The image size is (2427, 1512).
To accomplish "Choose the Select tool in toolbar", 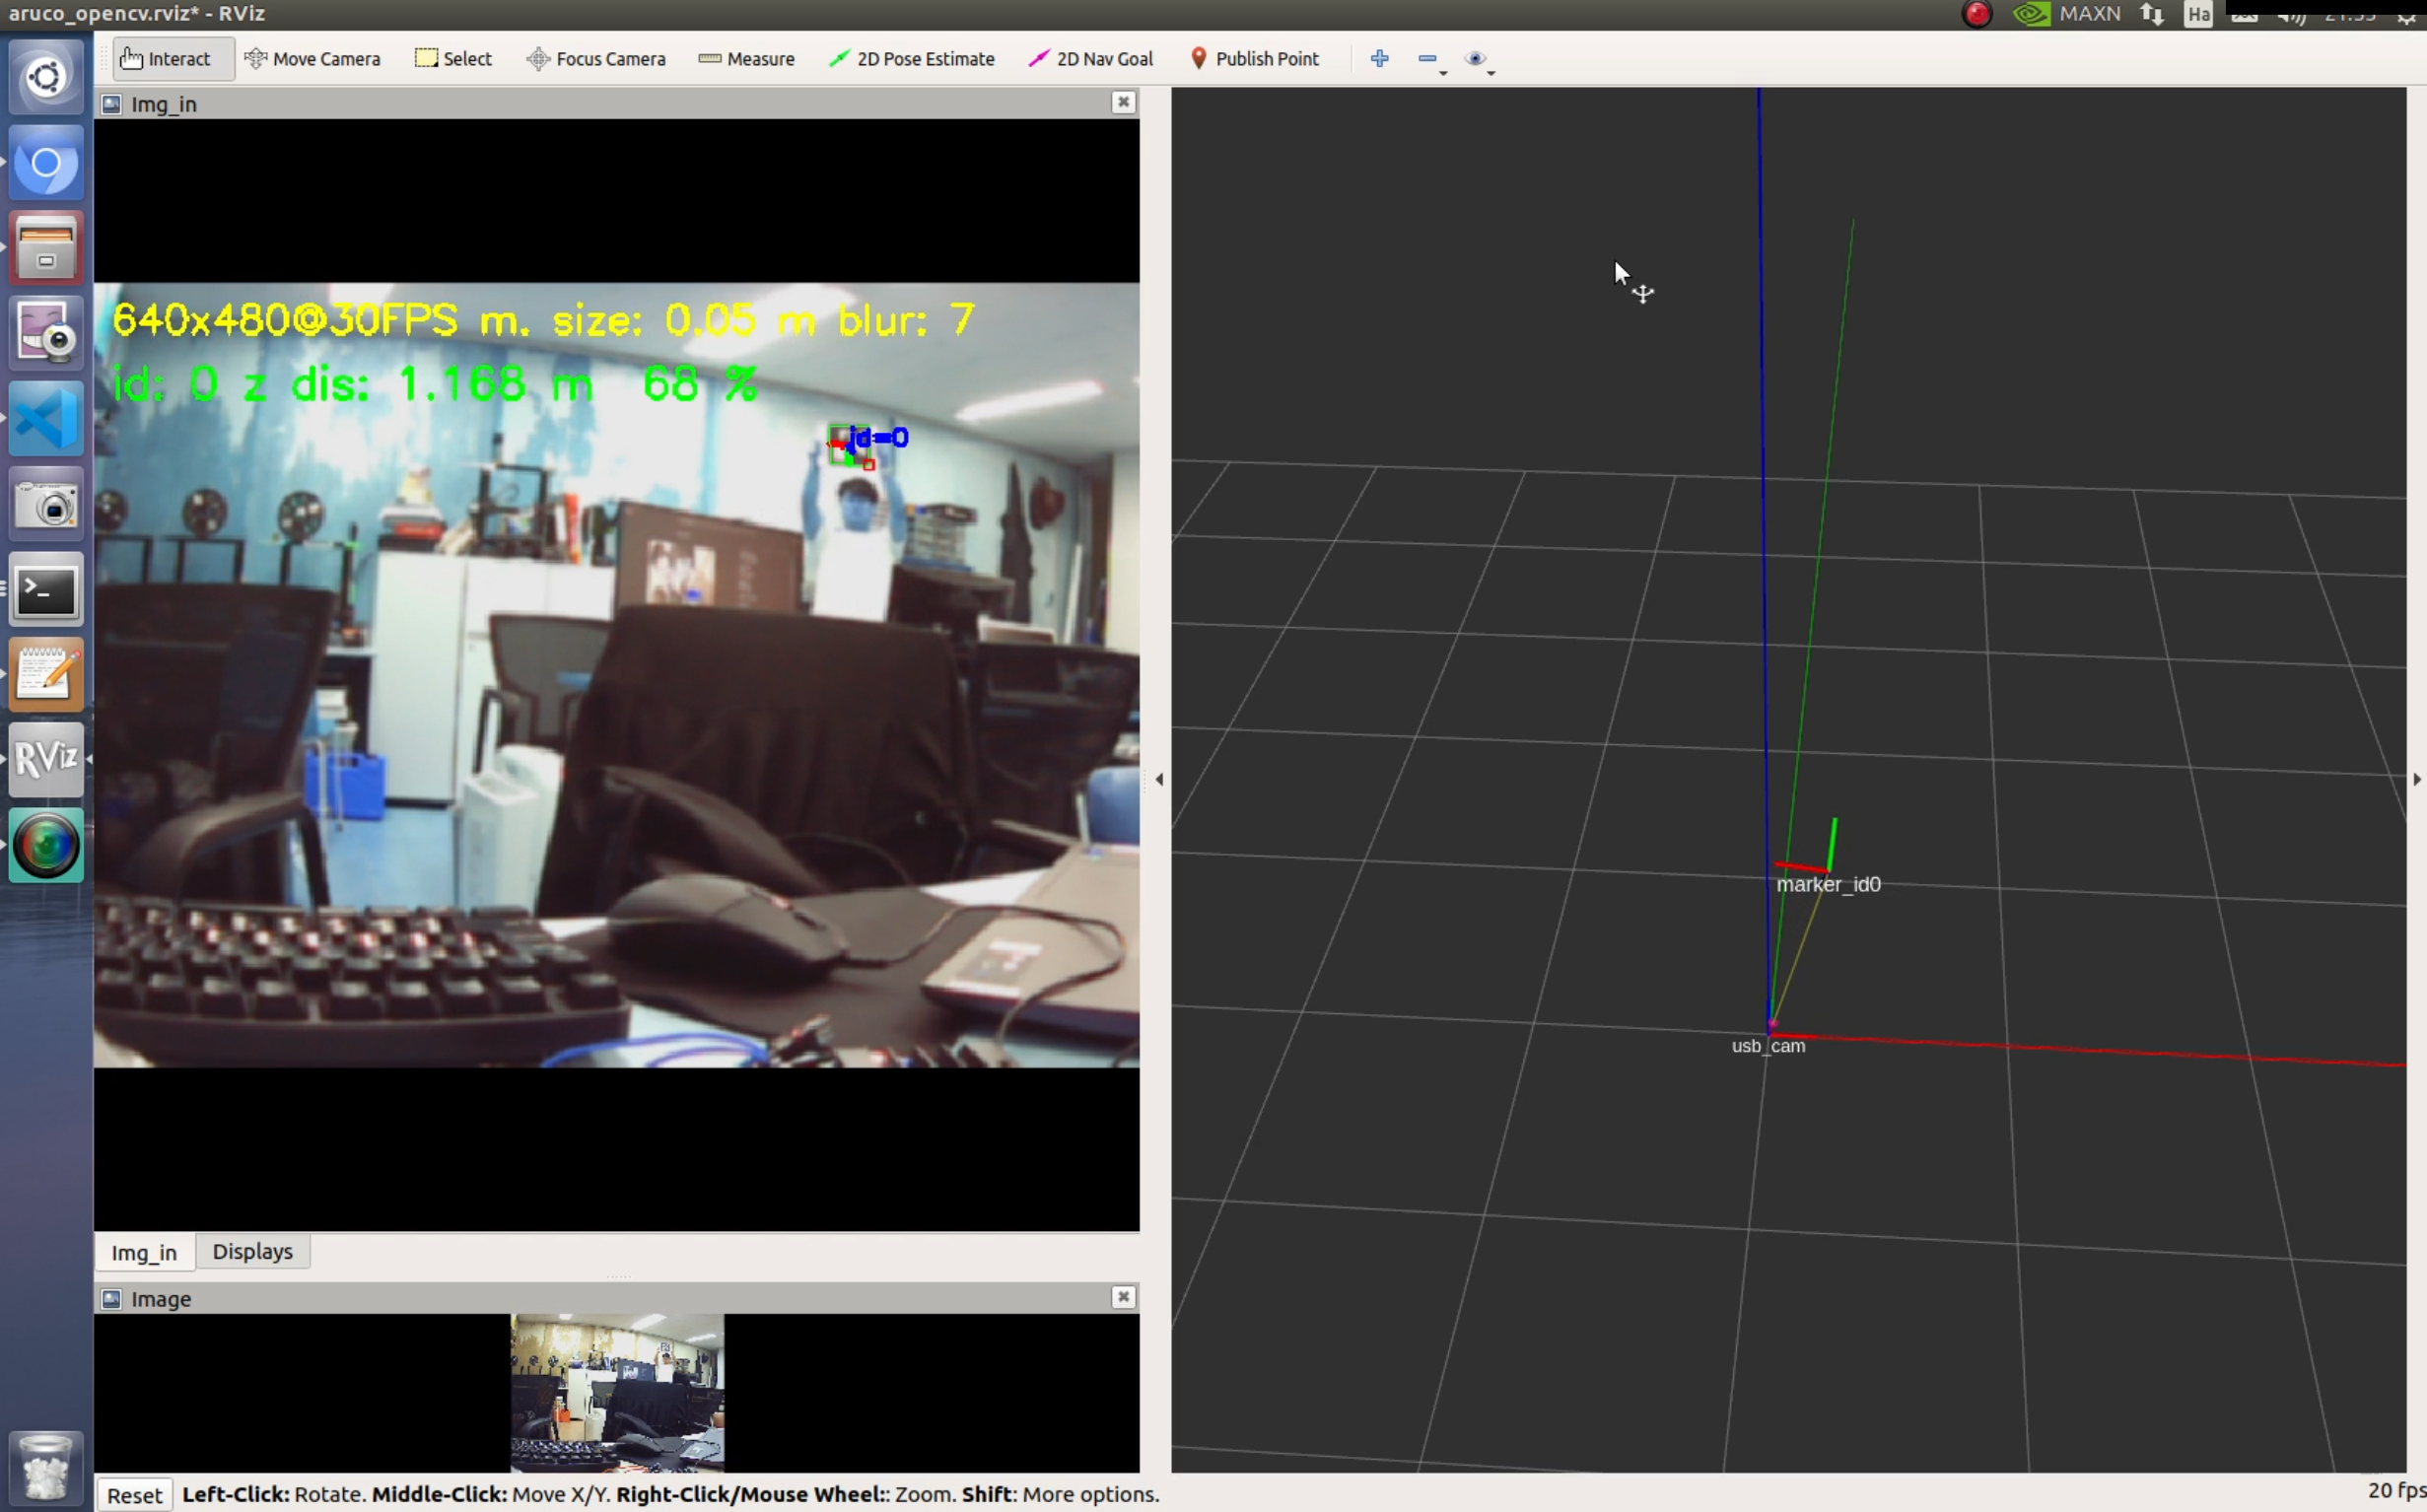I will 453,58.
